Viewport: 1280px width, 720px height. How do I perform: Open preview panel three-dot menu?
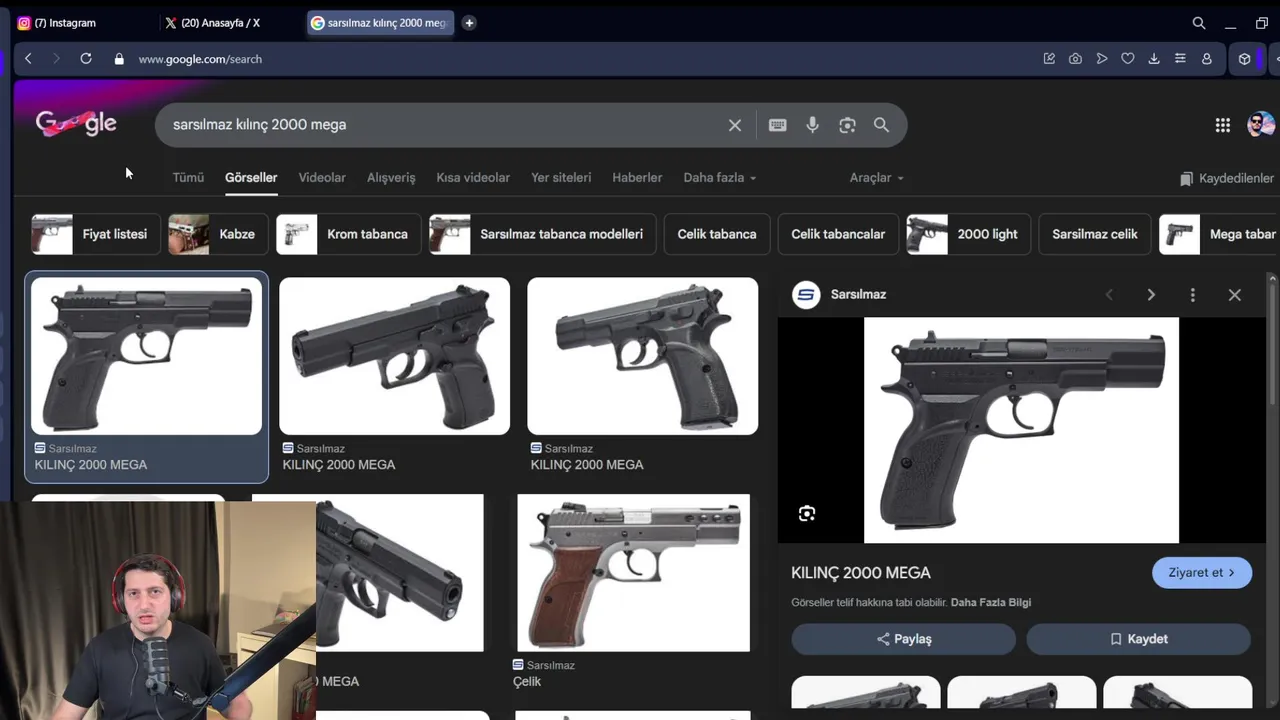tap(1193, 295)
